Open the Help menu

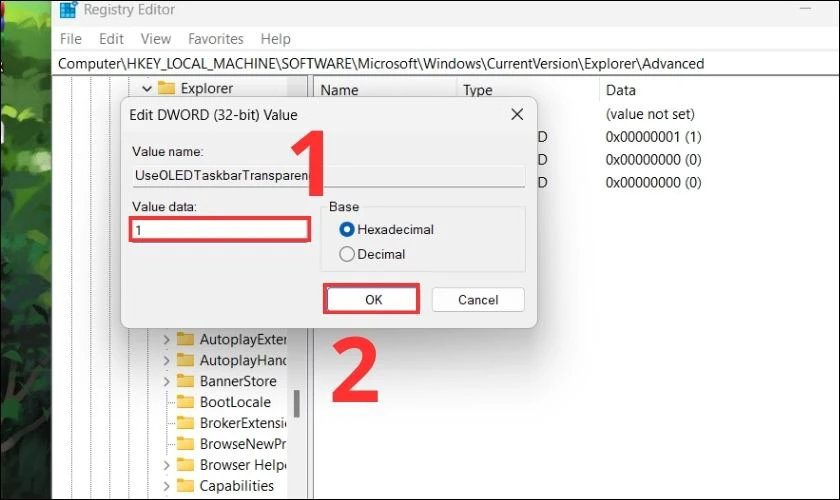coord(275,39)
